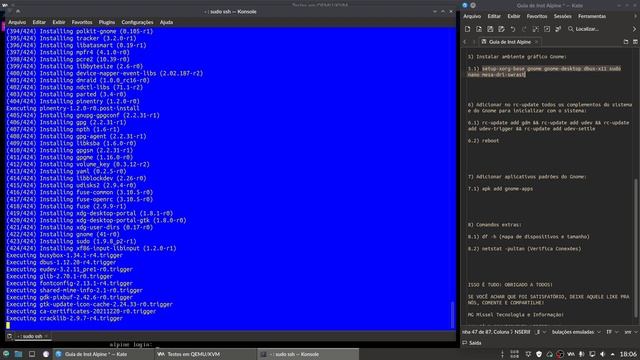
Task: Open Sessões menu in Kate
Action: tap(562, 16)
